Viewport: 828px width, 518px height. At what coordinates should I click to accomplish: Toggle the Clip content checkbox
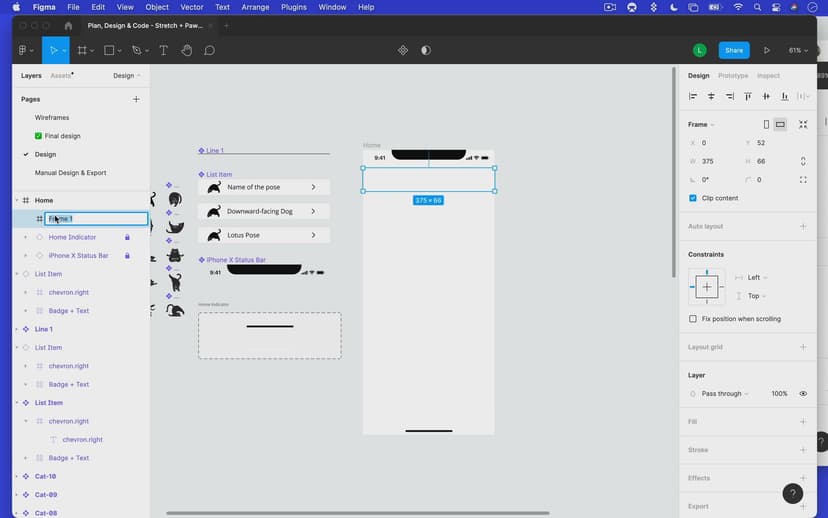point(693,198)
